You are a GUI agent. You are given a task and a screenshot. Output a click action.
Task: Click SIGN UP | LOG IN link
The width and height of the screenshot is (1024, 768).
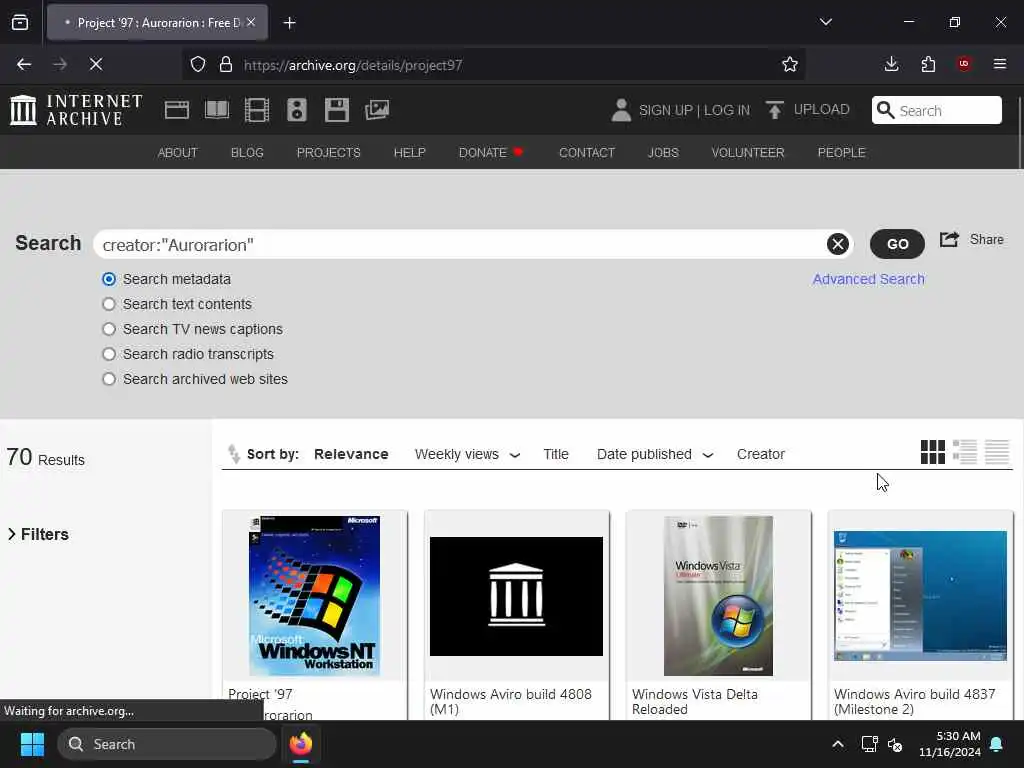(x=694, y=110)
